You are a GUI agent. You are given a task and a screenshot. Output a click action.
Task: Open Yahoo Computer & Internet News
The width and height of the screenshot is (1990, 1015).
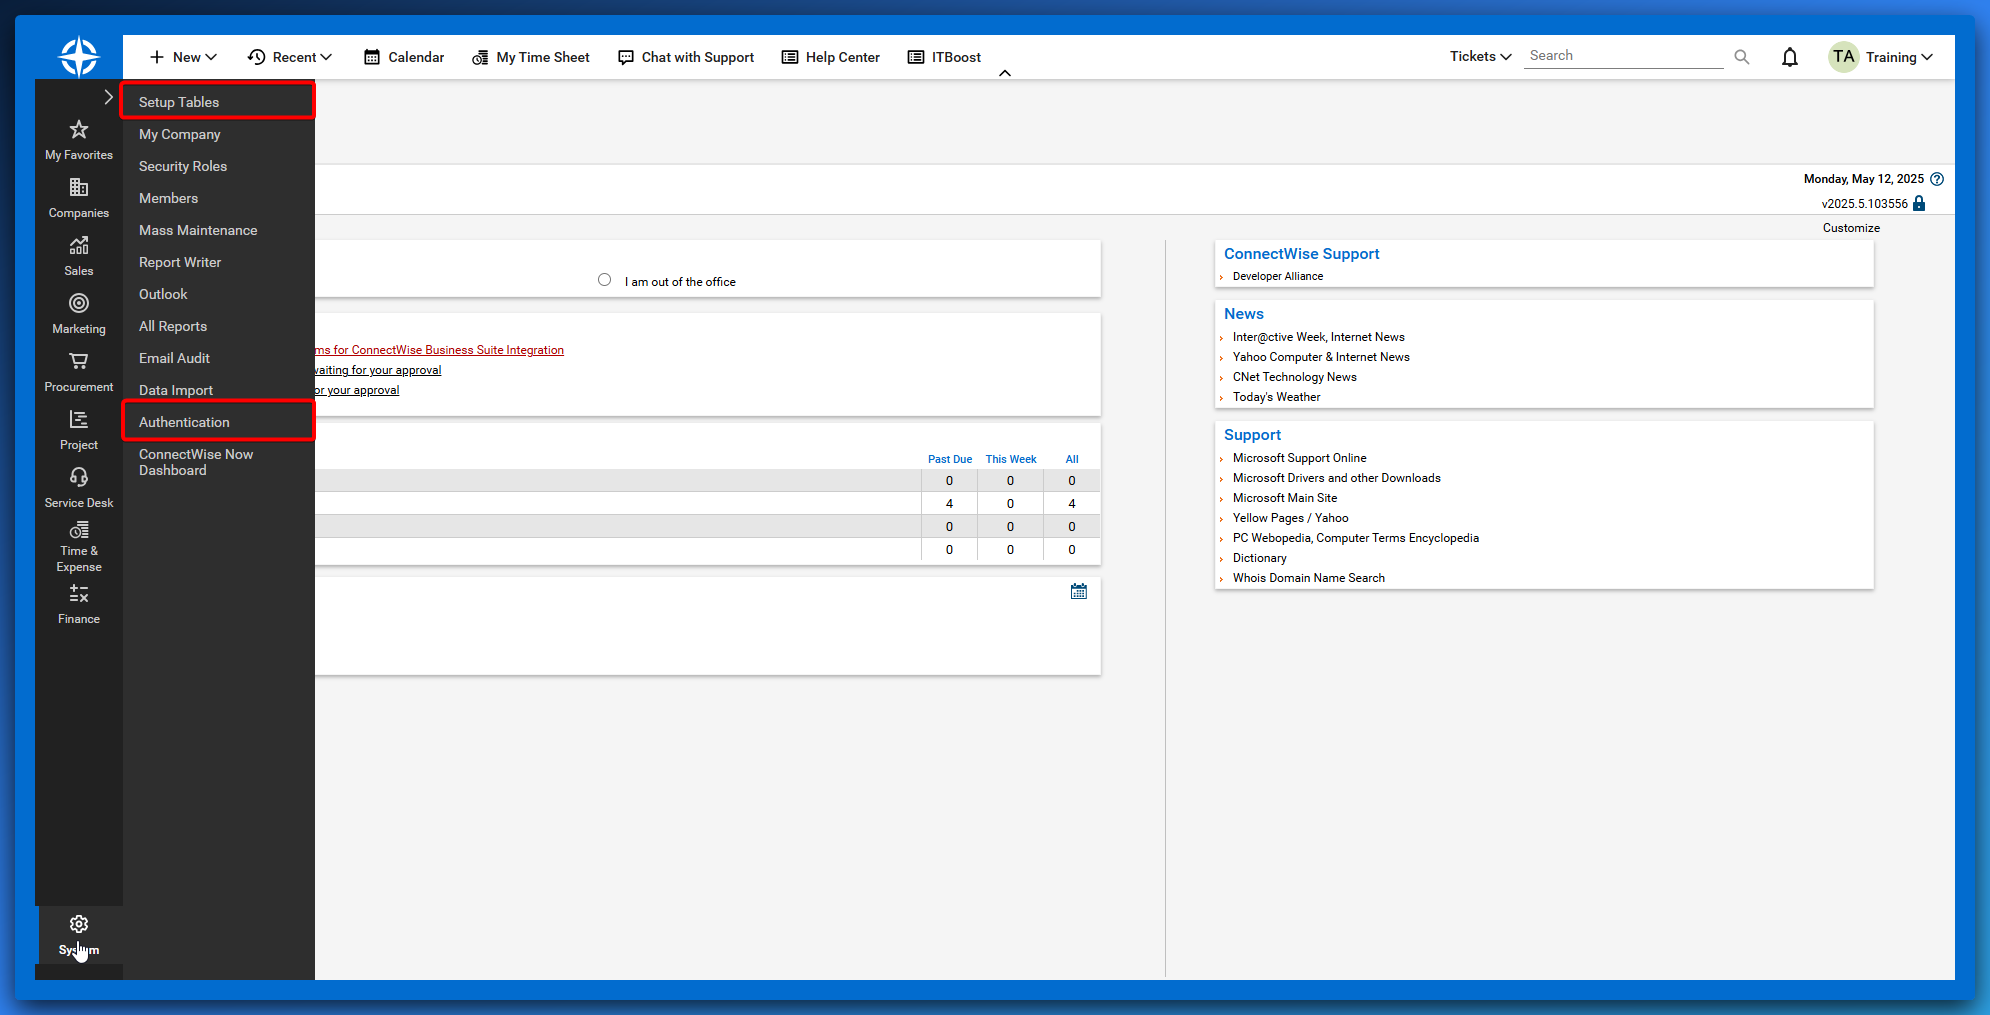coord(1321,357)
